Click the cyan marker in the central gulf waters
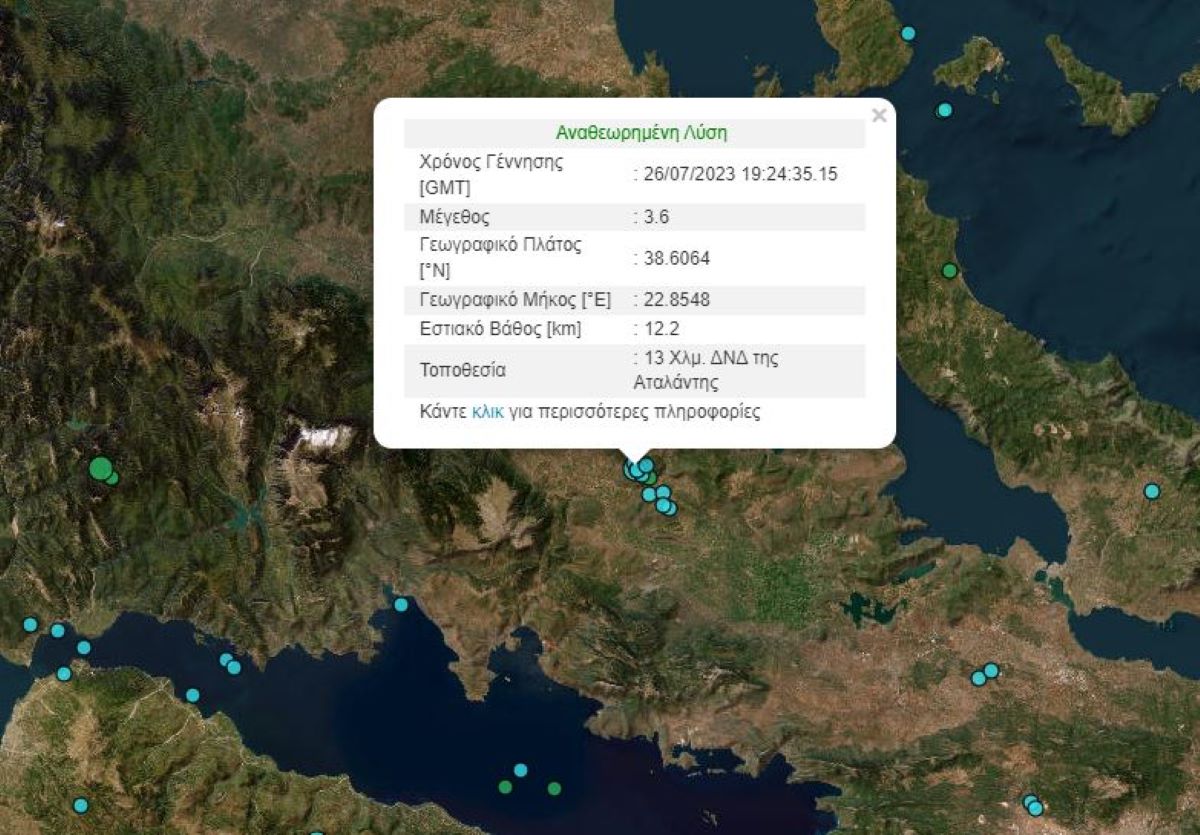Image resolution: width=1200 pixels, height=835 pixels. [x=518, y=771]
